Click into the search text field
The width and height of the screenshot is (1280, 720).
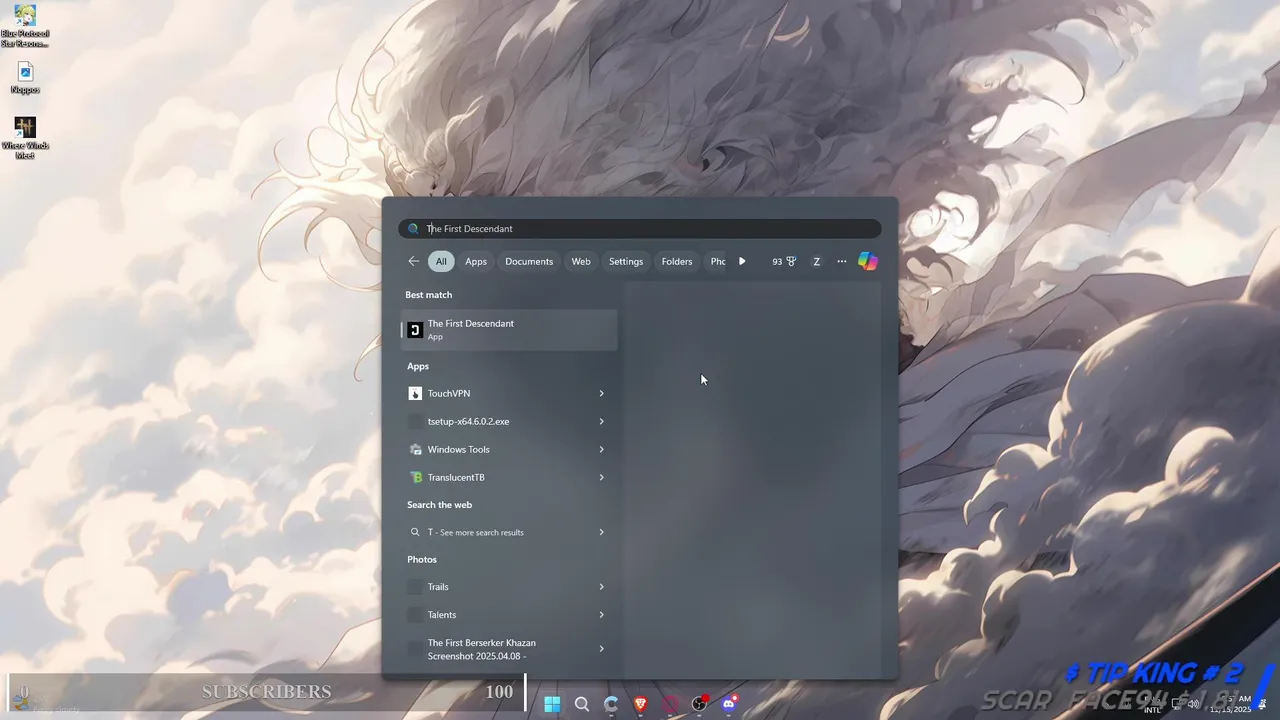point(640,229)
